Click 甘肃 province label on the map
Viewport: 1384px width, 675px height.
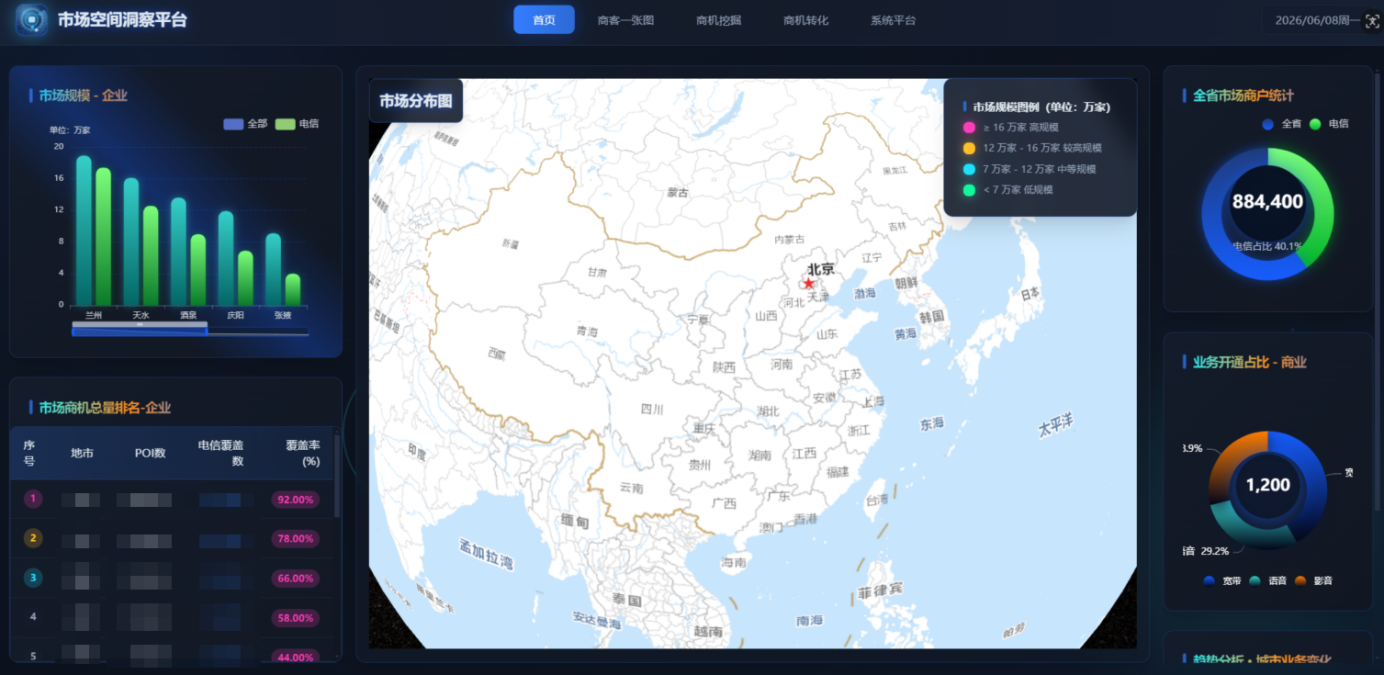coord(597,272)
